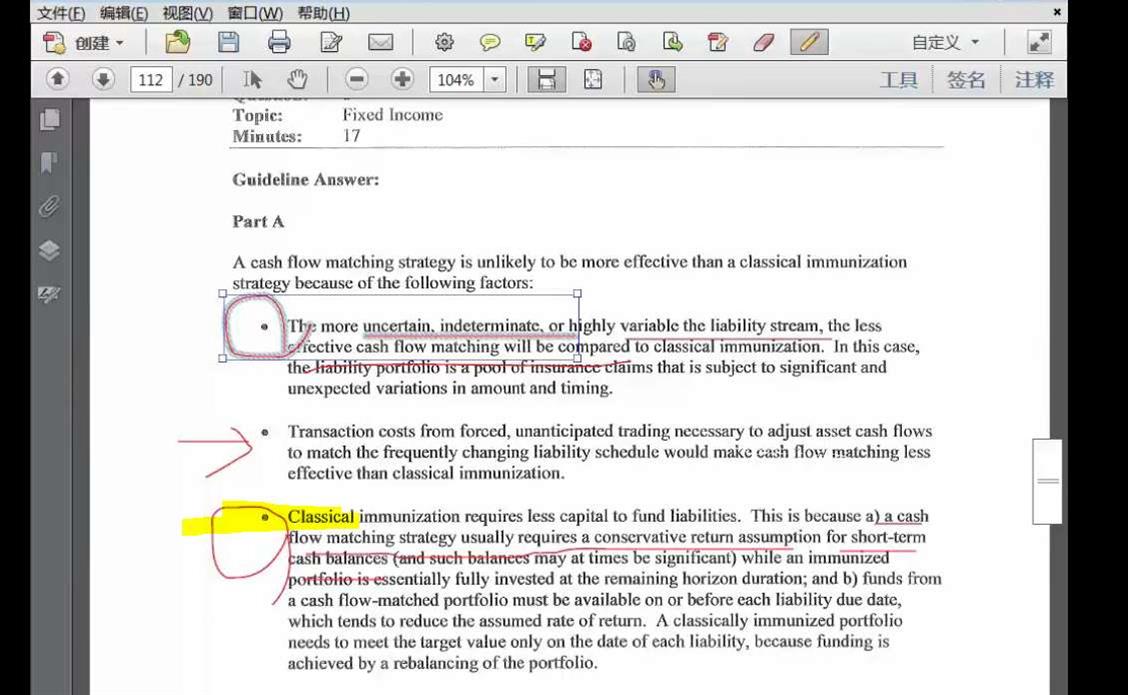Screen dimensions: 1128x695
Task: Show the attachments paperclip panel
Action: [x=49, y=207]
